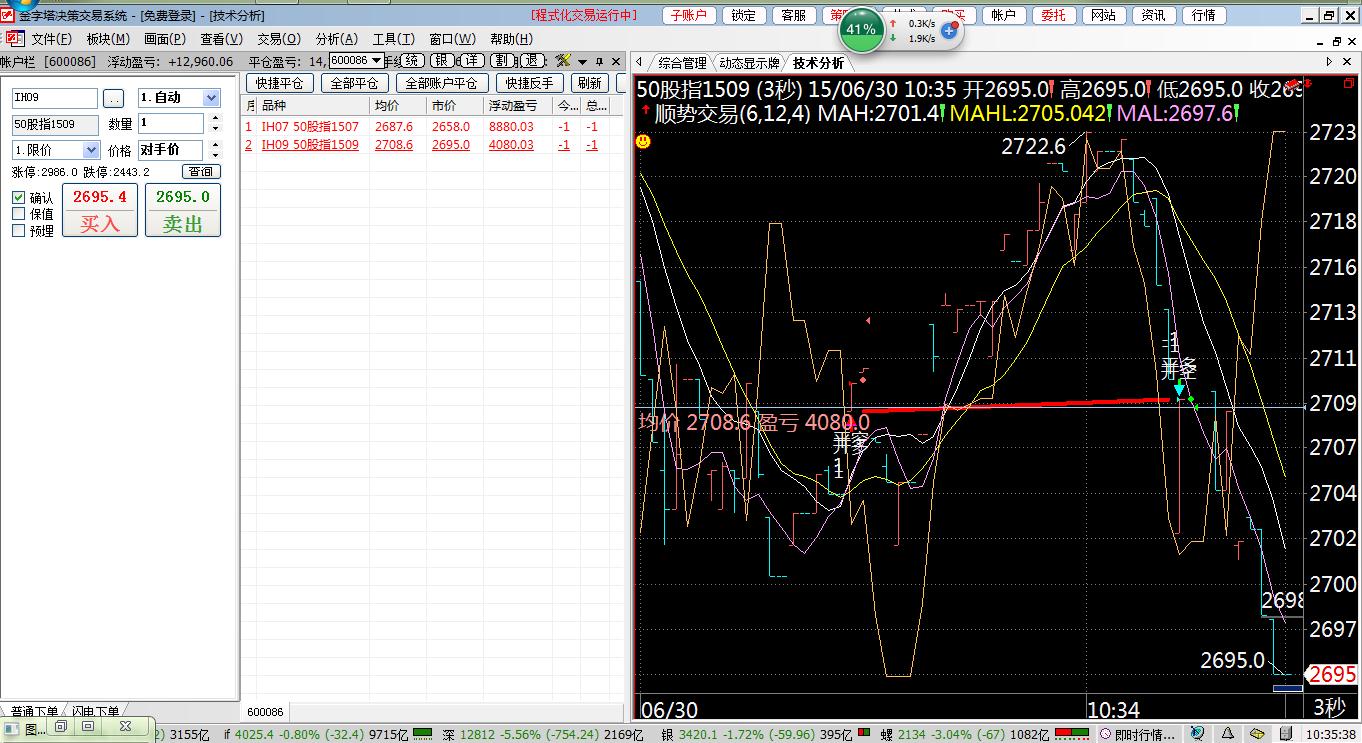The height and width of the screenshot is (743, 1362).
Task: Open the 工具(T) menu
Action: [x=393, y=39]
